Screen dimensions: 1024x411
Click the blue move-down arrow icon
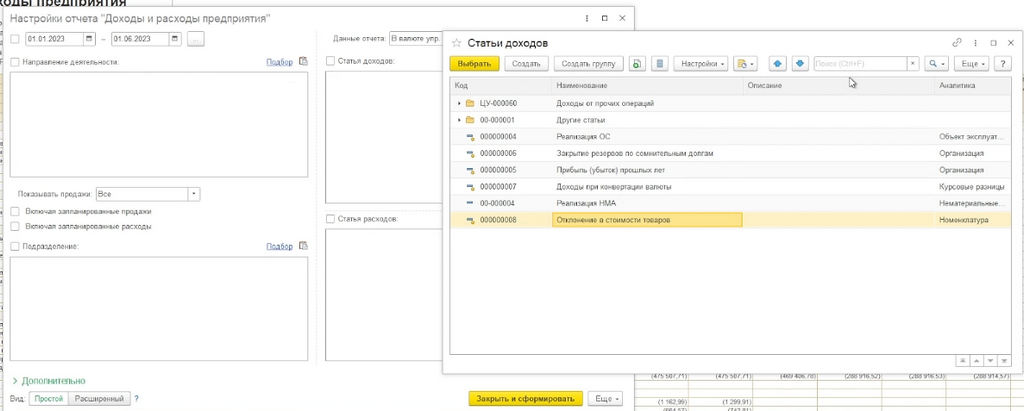[801, 63]
